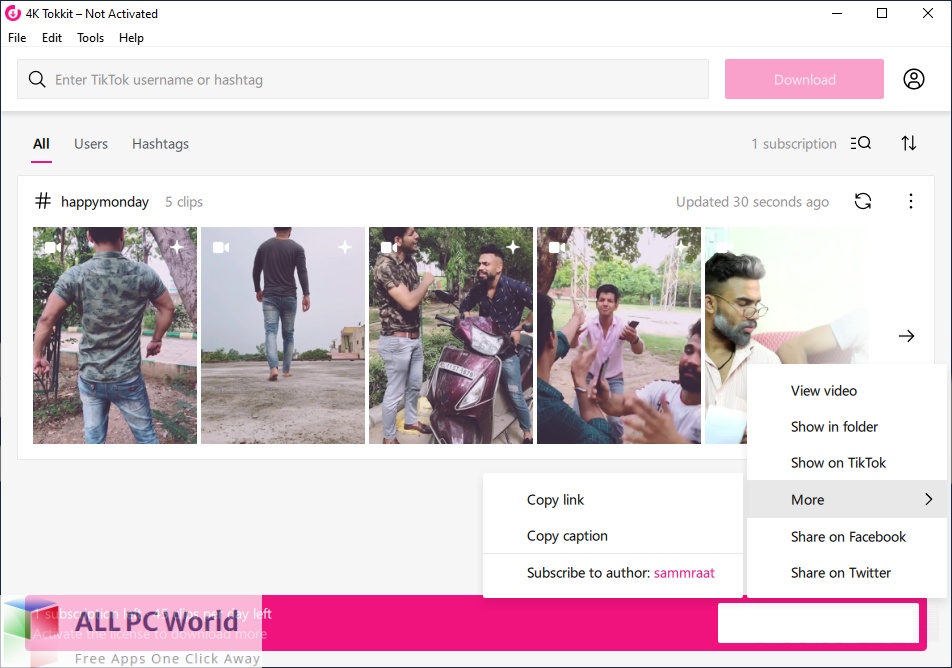Open fourth clip of man in pink shirt
The image size is (952, 668).
pos(619,335)
